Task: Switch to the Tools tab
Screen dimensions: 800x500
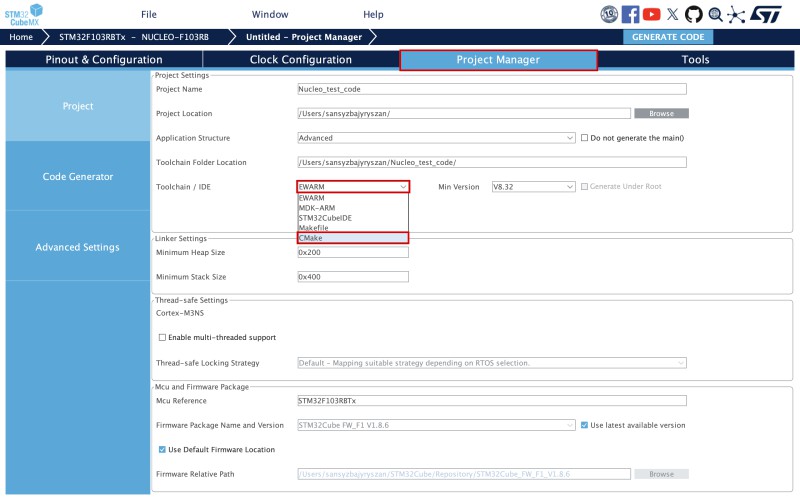Action: click(x=695, y=59)
